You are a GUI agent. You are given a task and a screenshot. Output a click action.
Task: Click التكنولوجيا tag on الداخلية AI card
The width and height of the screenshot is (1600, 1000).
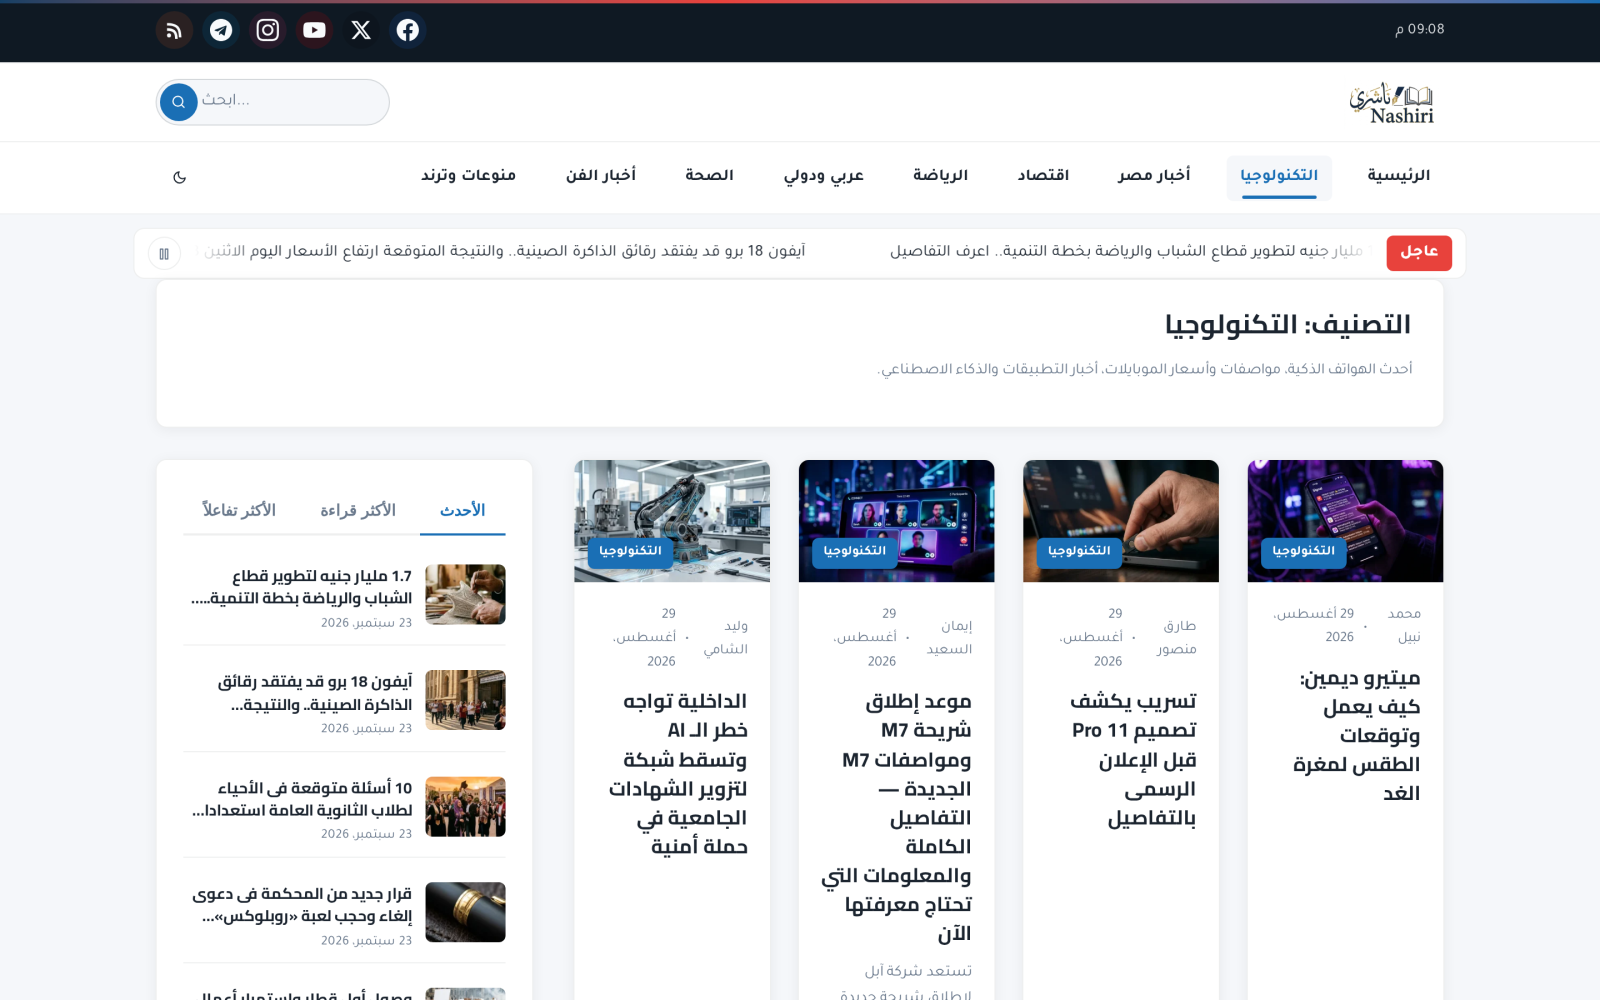630,551
